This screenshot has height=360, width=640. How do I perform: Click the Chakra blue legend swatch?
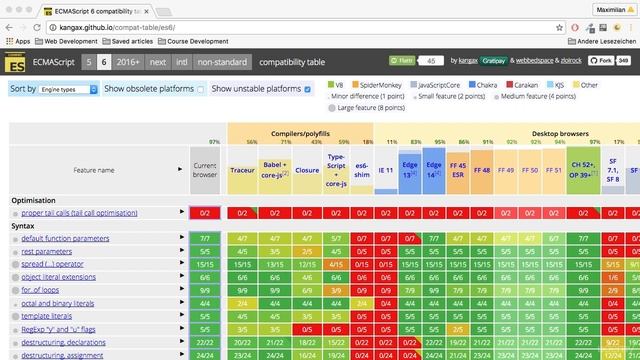(x=472, y=84)
